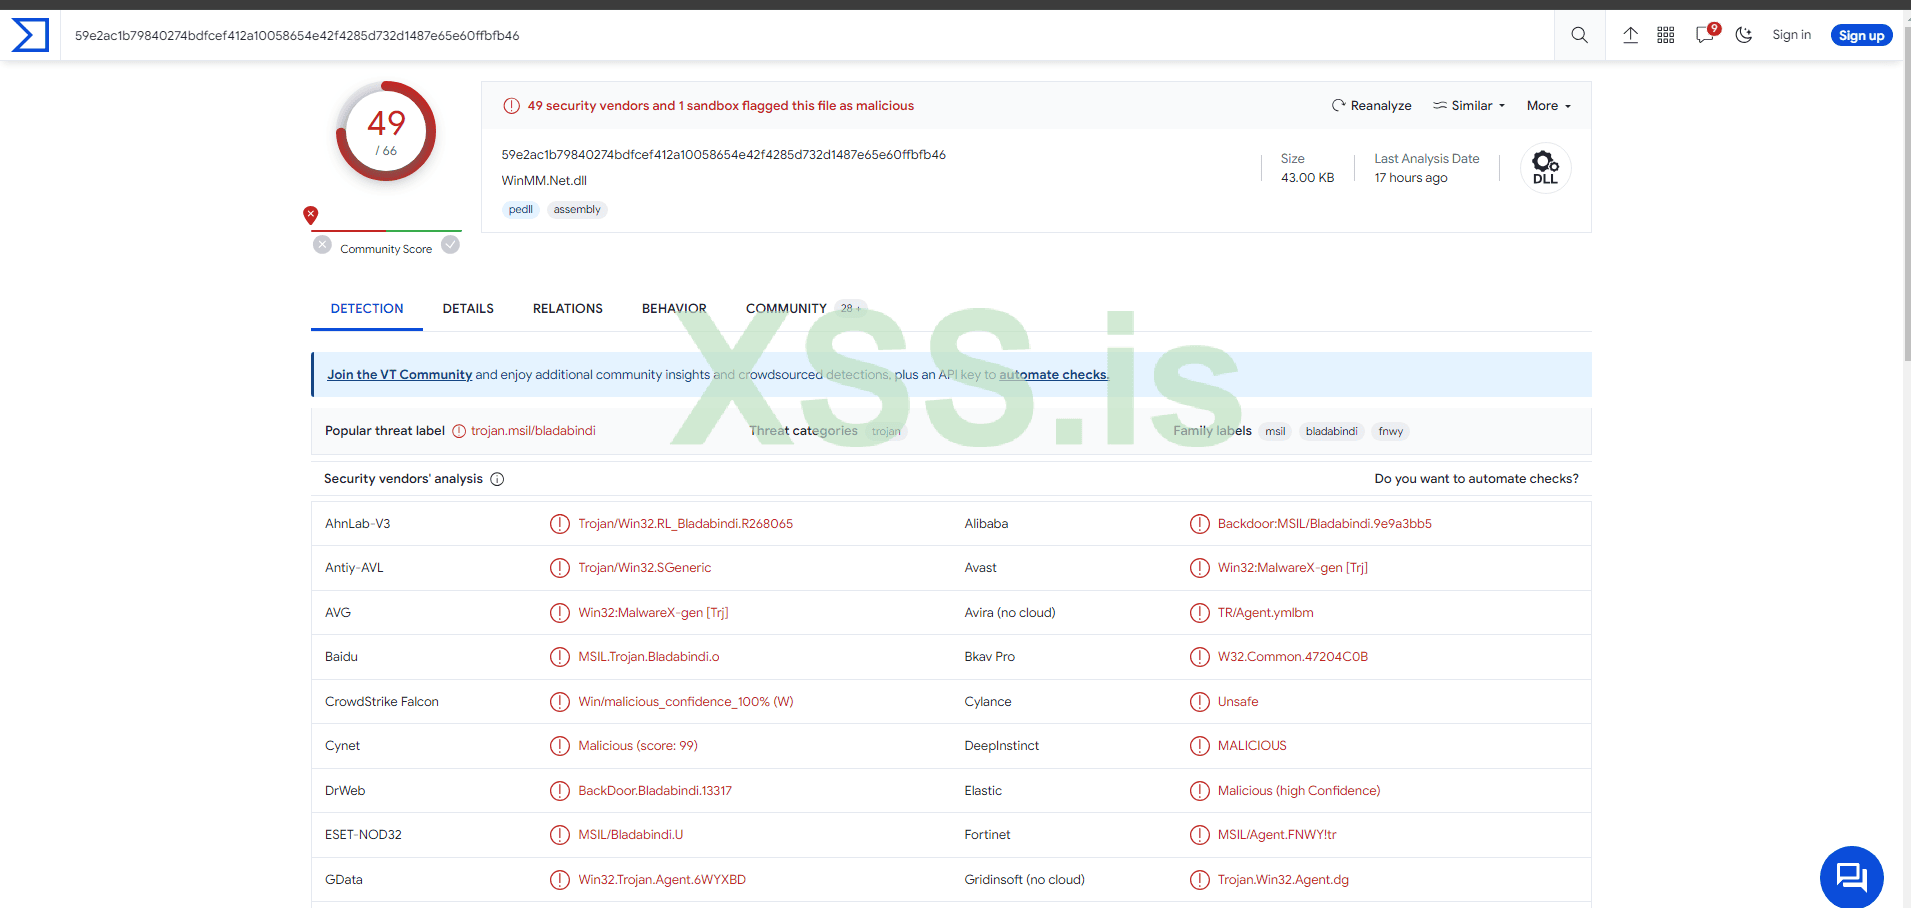Open the apps grid icon
The image size is (1911, 908).
[x=1666, y=35]
